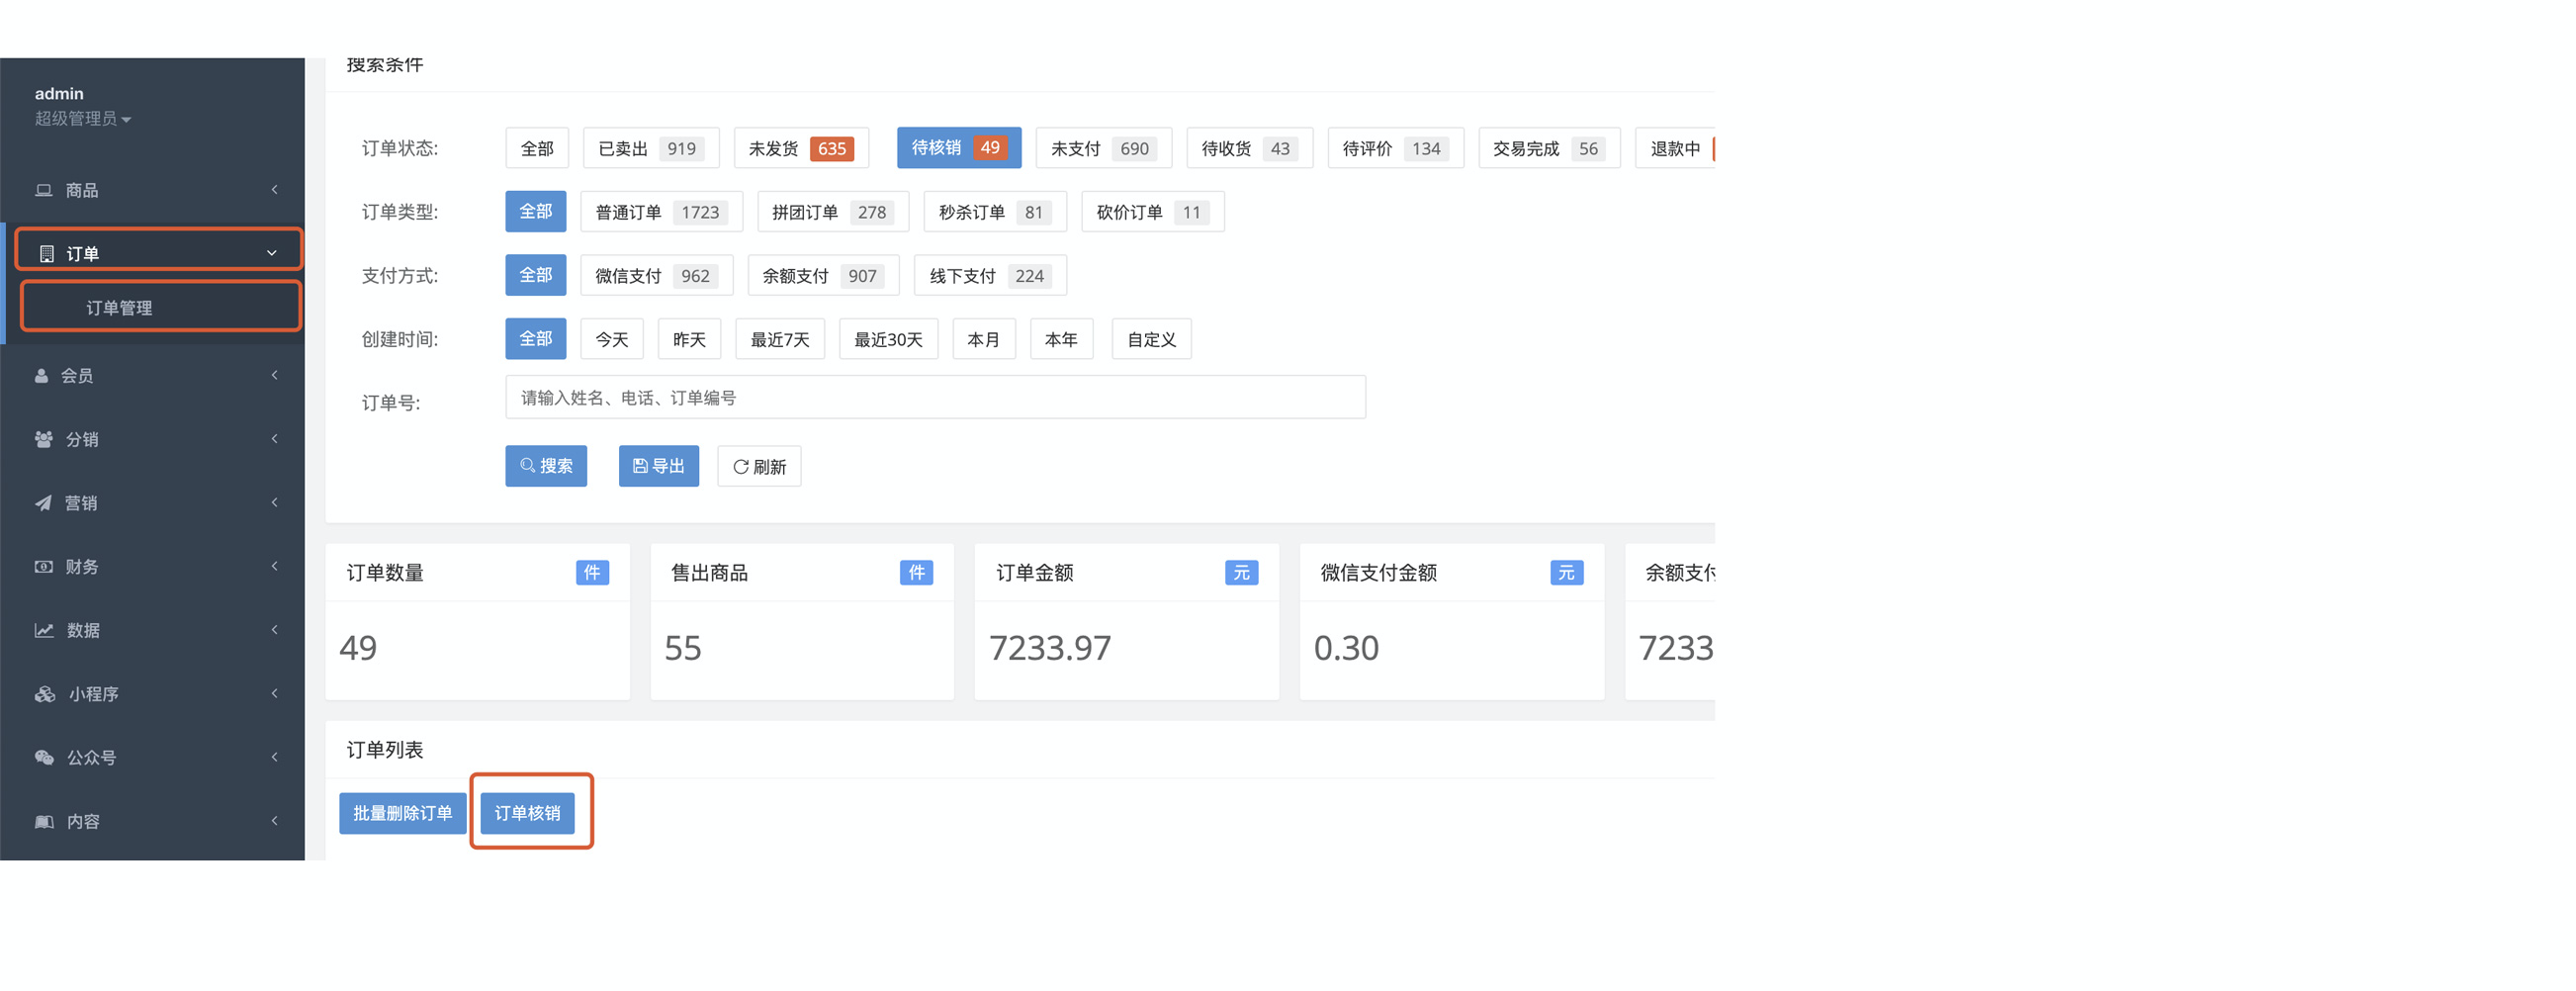
Task: Open the 内容 menu in sidebar
Action: 152,822
